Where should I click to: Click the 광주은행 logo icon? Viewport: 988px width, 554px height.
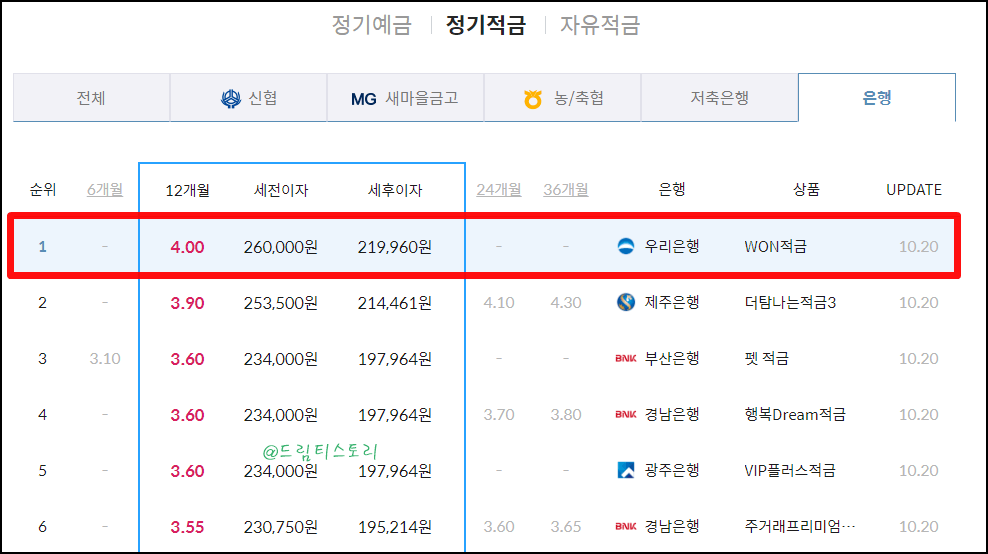tap(626, 470)
